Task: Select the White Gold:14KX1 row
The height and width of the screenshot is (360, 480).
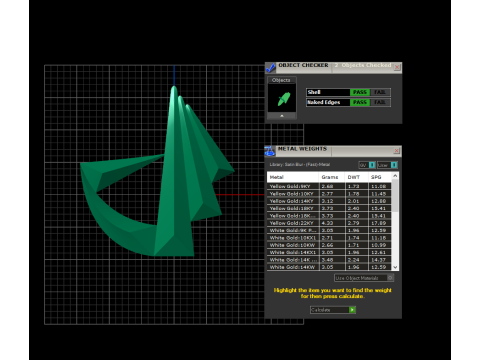Action: [x=329, y=252]
